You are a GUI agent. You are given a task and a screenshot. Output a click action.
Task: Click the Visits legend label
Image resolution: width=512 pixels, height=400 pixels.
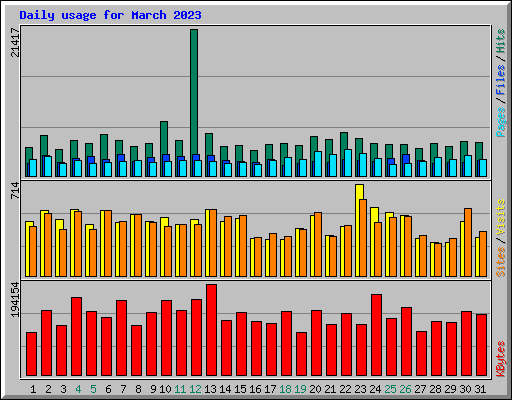pos(501,218)
